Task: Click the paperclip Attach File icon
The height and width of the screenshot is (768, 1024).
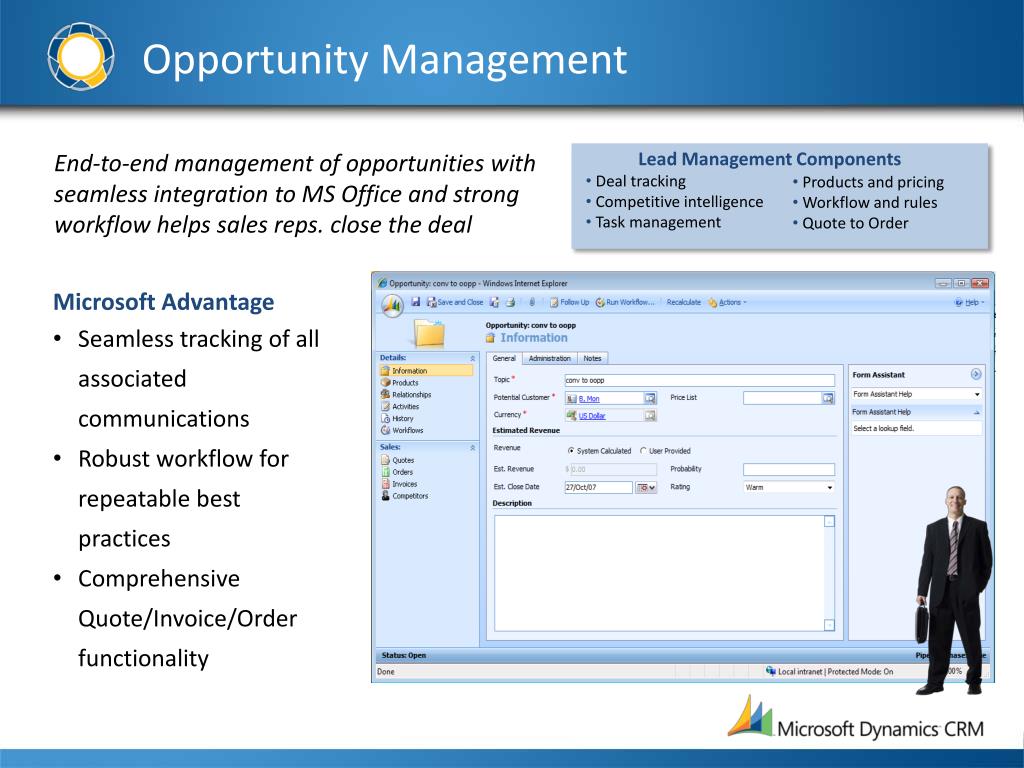Action: pyautogui.click(x=532, y=302)
